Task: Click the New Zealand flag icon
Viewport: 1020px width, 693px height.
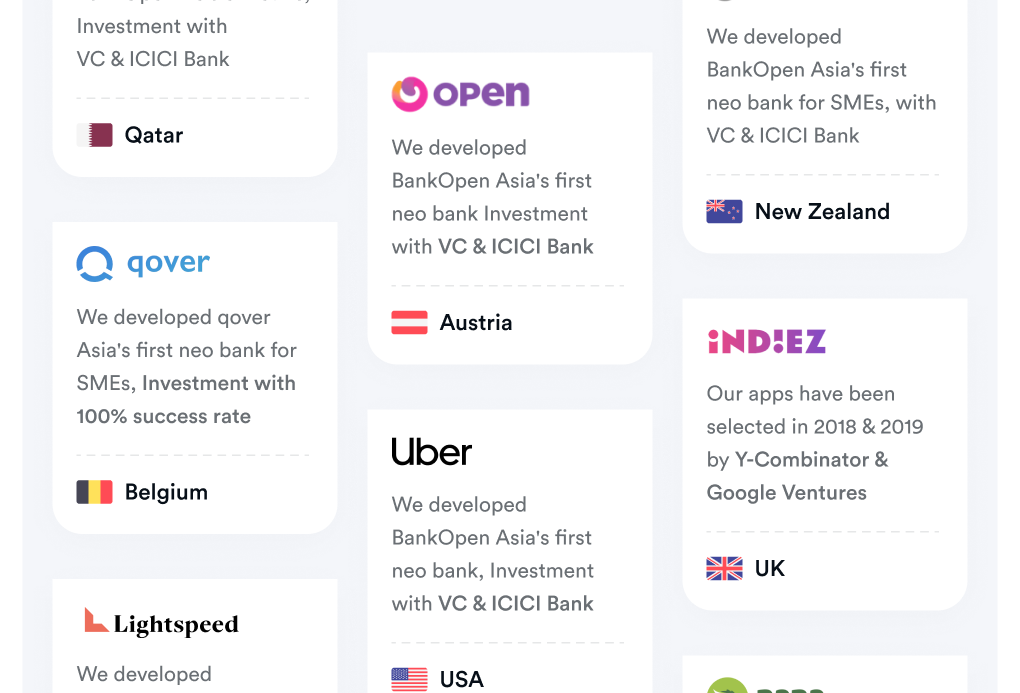Action: [x=725, y=211]
